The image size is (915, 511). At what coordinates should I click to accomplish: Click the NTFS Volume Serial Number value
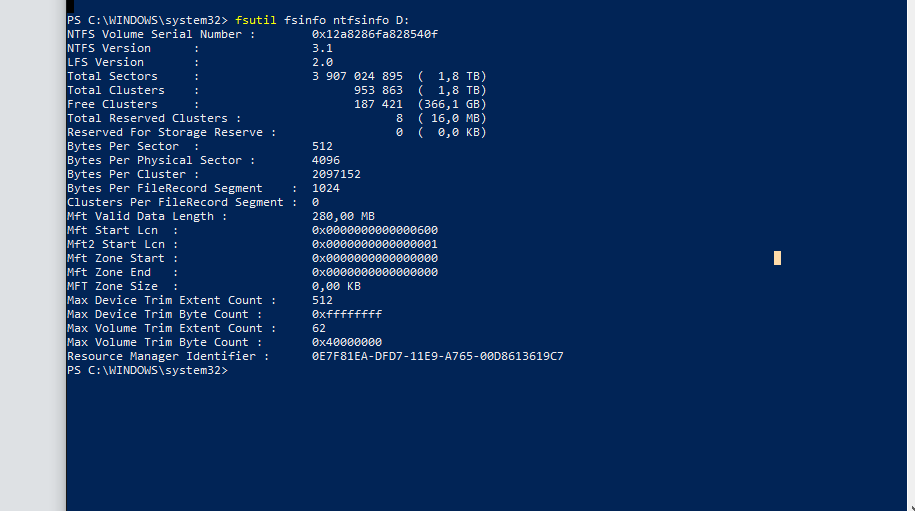coord(375,34)
